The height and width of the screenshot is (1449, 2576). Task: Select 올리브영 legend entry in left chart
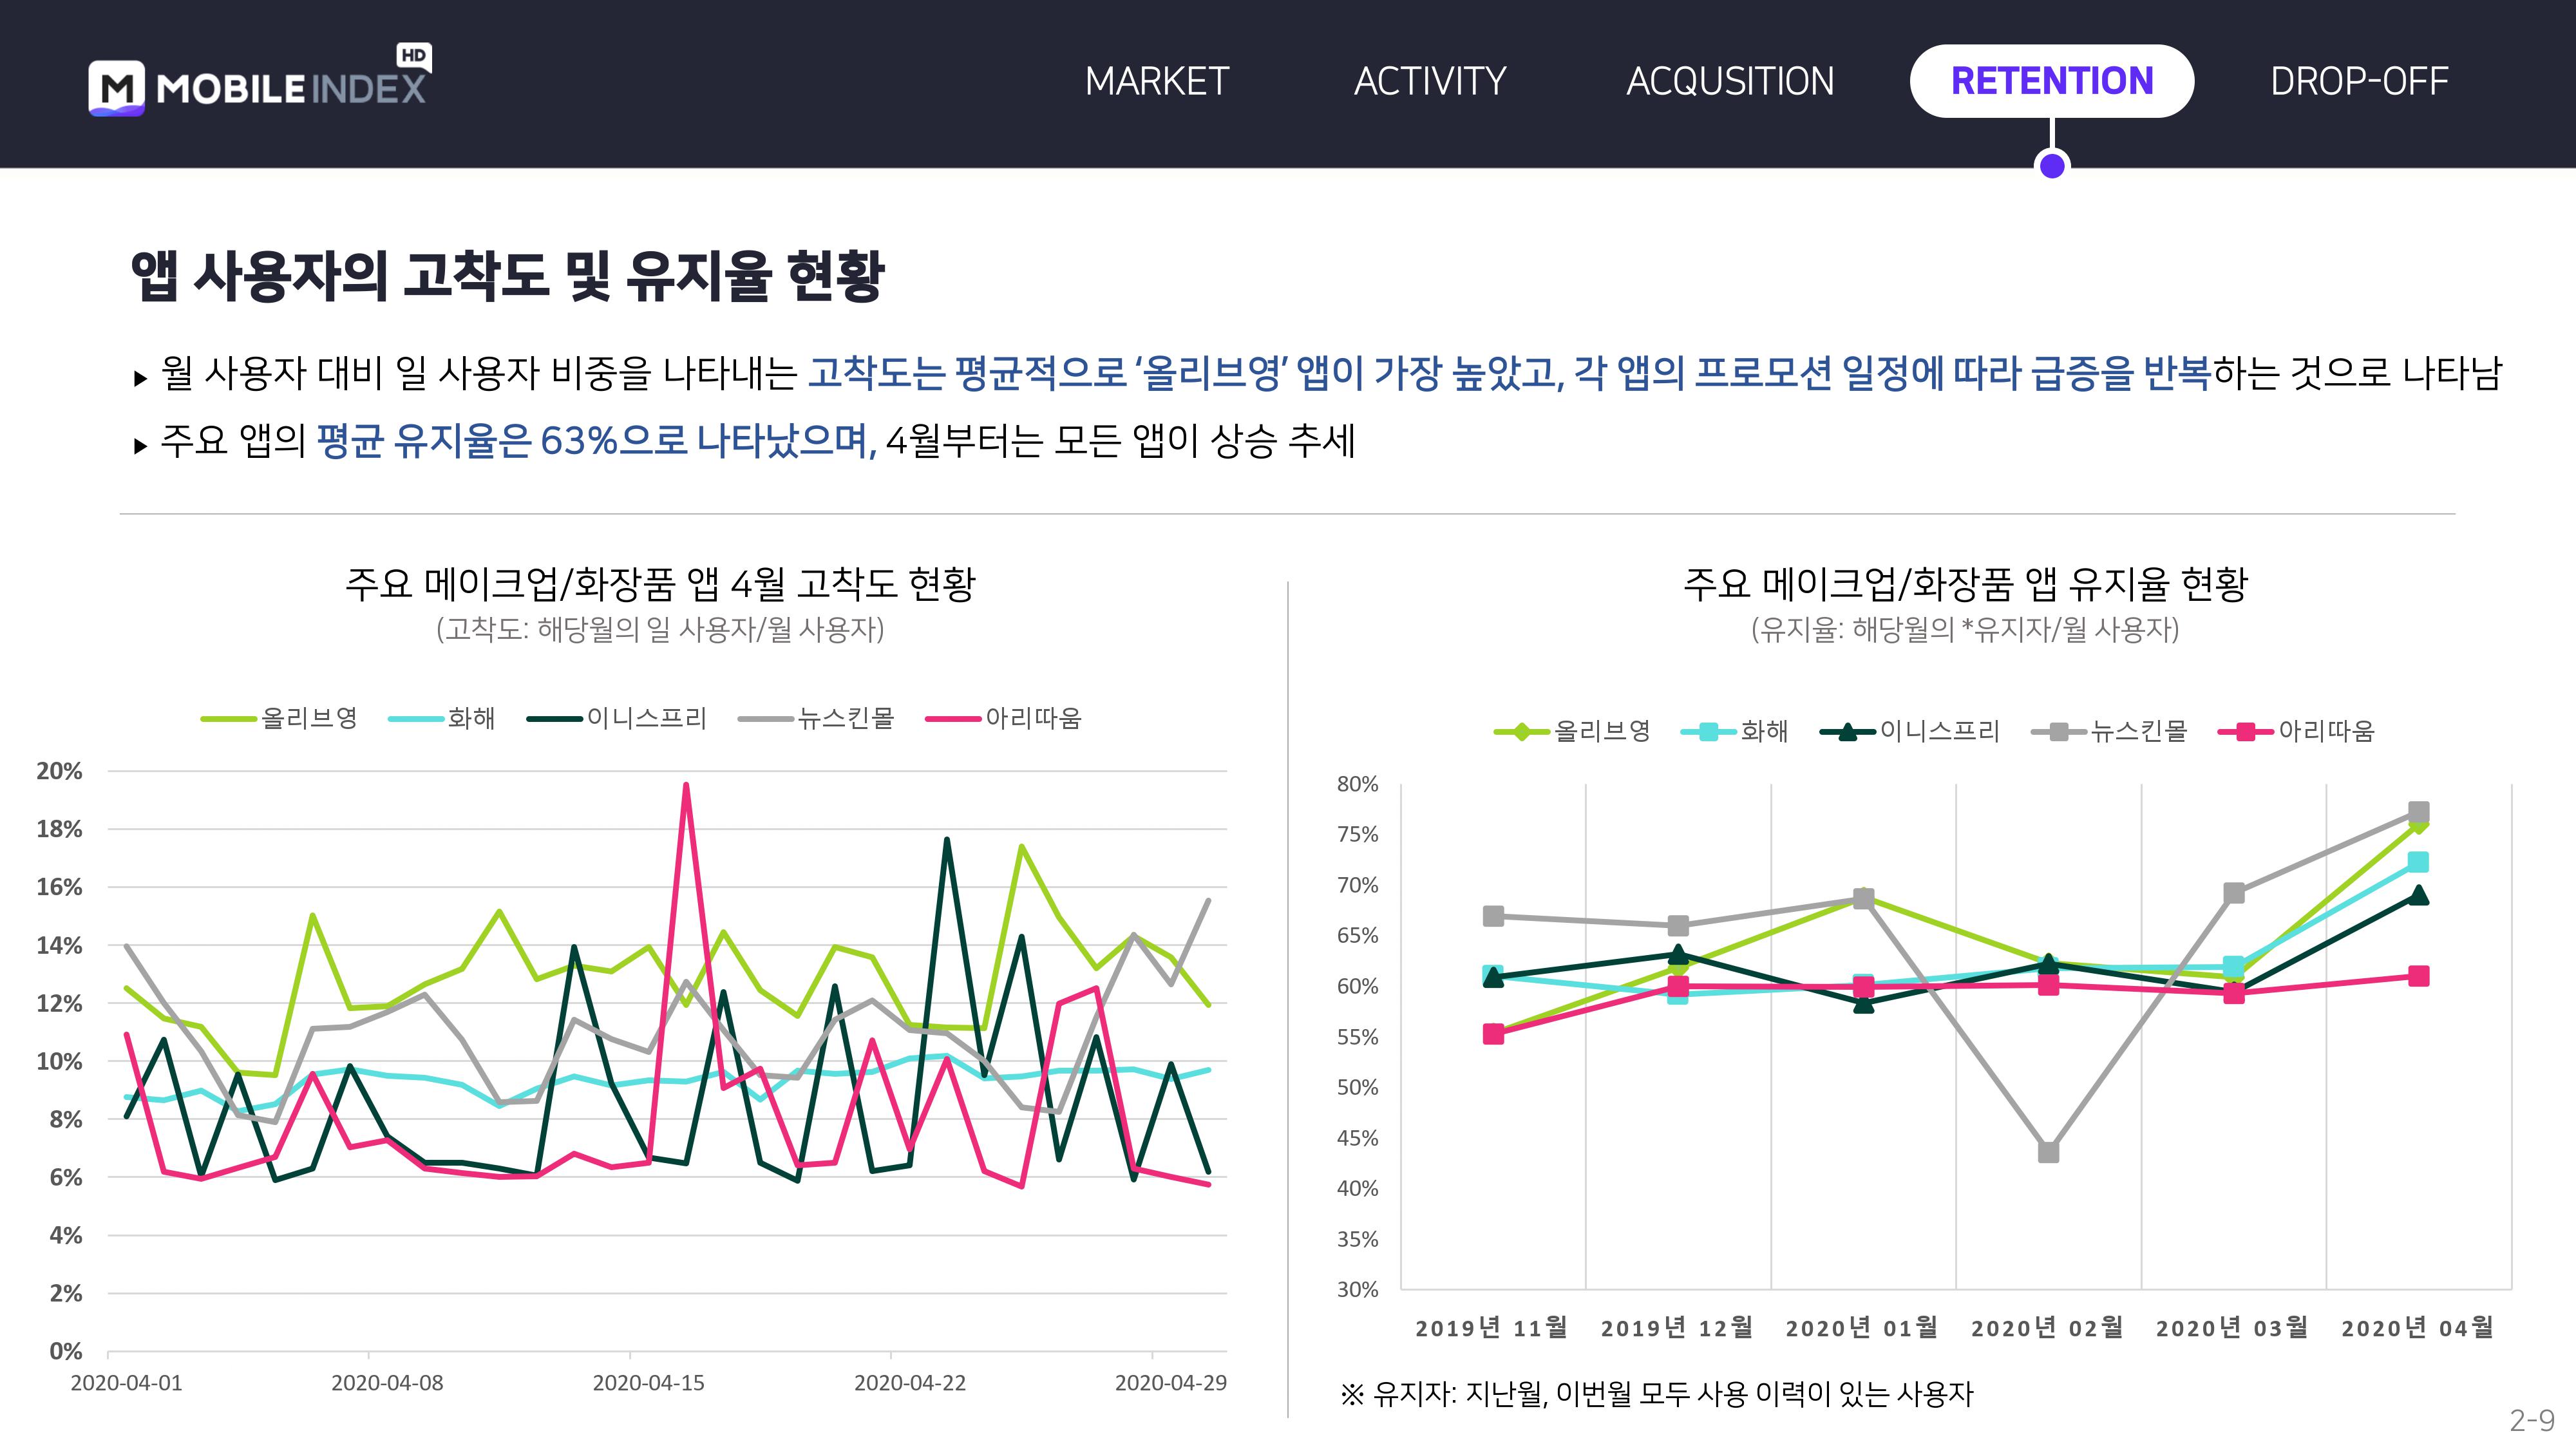pyautogui.click(x=280, y=718)
